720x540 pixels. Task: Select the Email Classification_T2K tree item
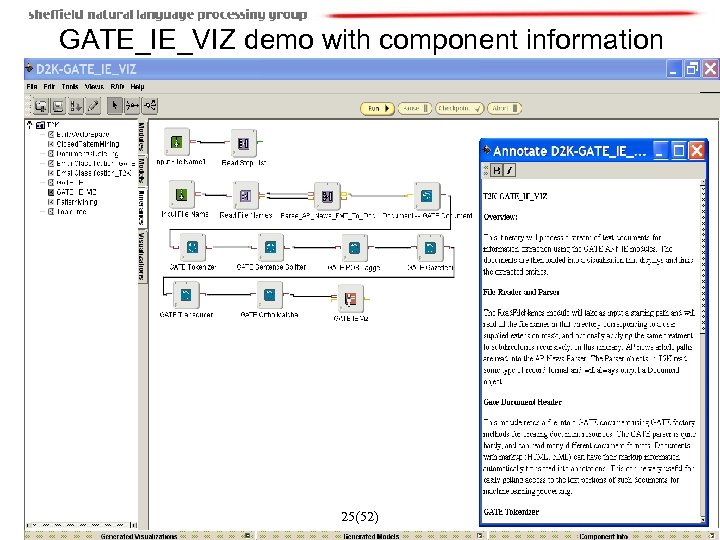tap(94, 173)
